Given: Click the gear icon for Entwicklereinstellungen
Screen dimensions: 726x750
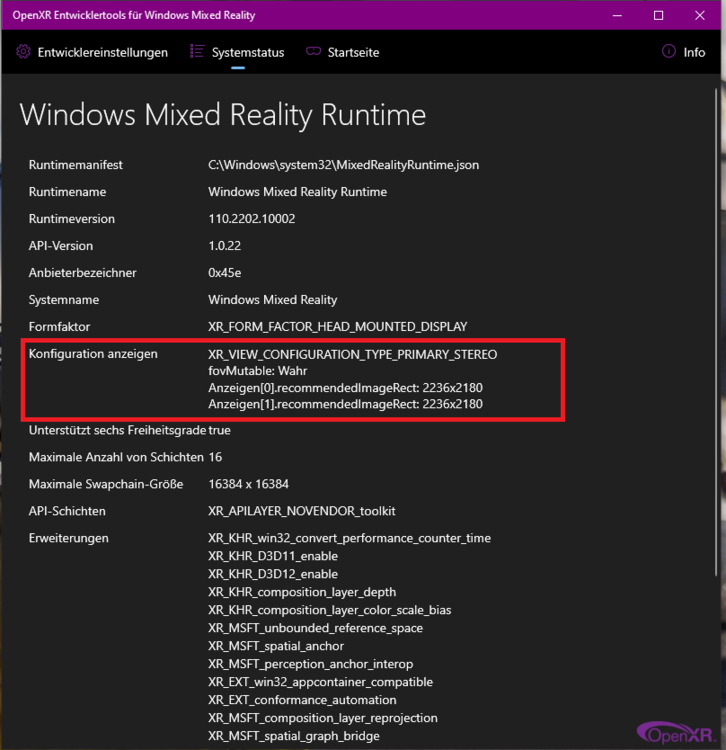Looking at the screenshot, I should coord(23,52).
